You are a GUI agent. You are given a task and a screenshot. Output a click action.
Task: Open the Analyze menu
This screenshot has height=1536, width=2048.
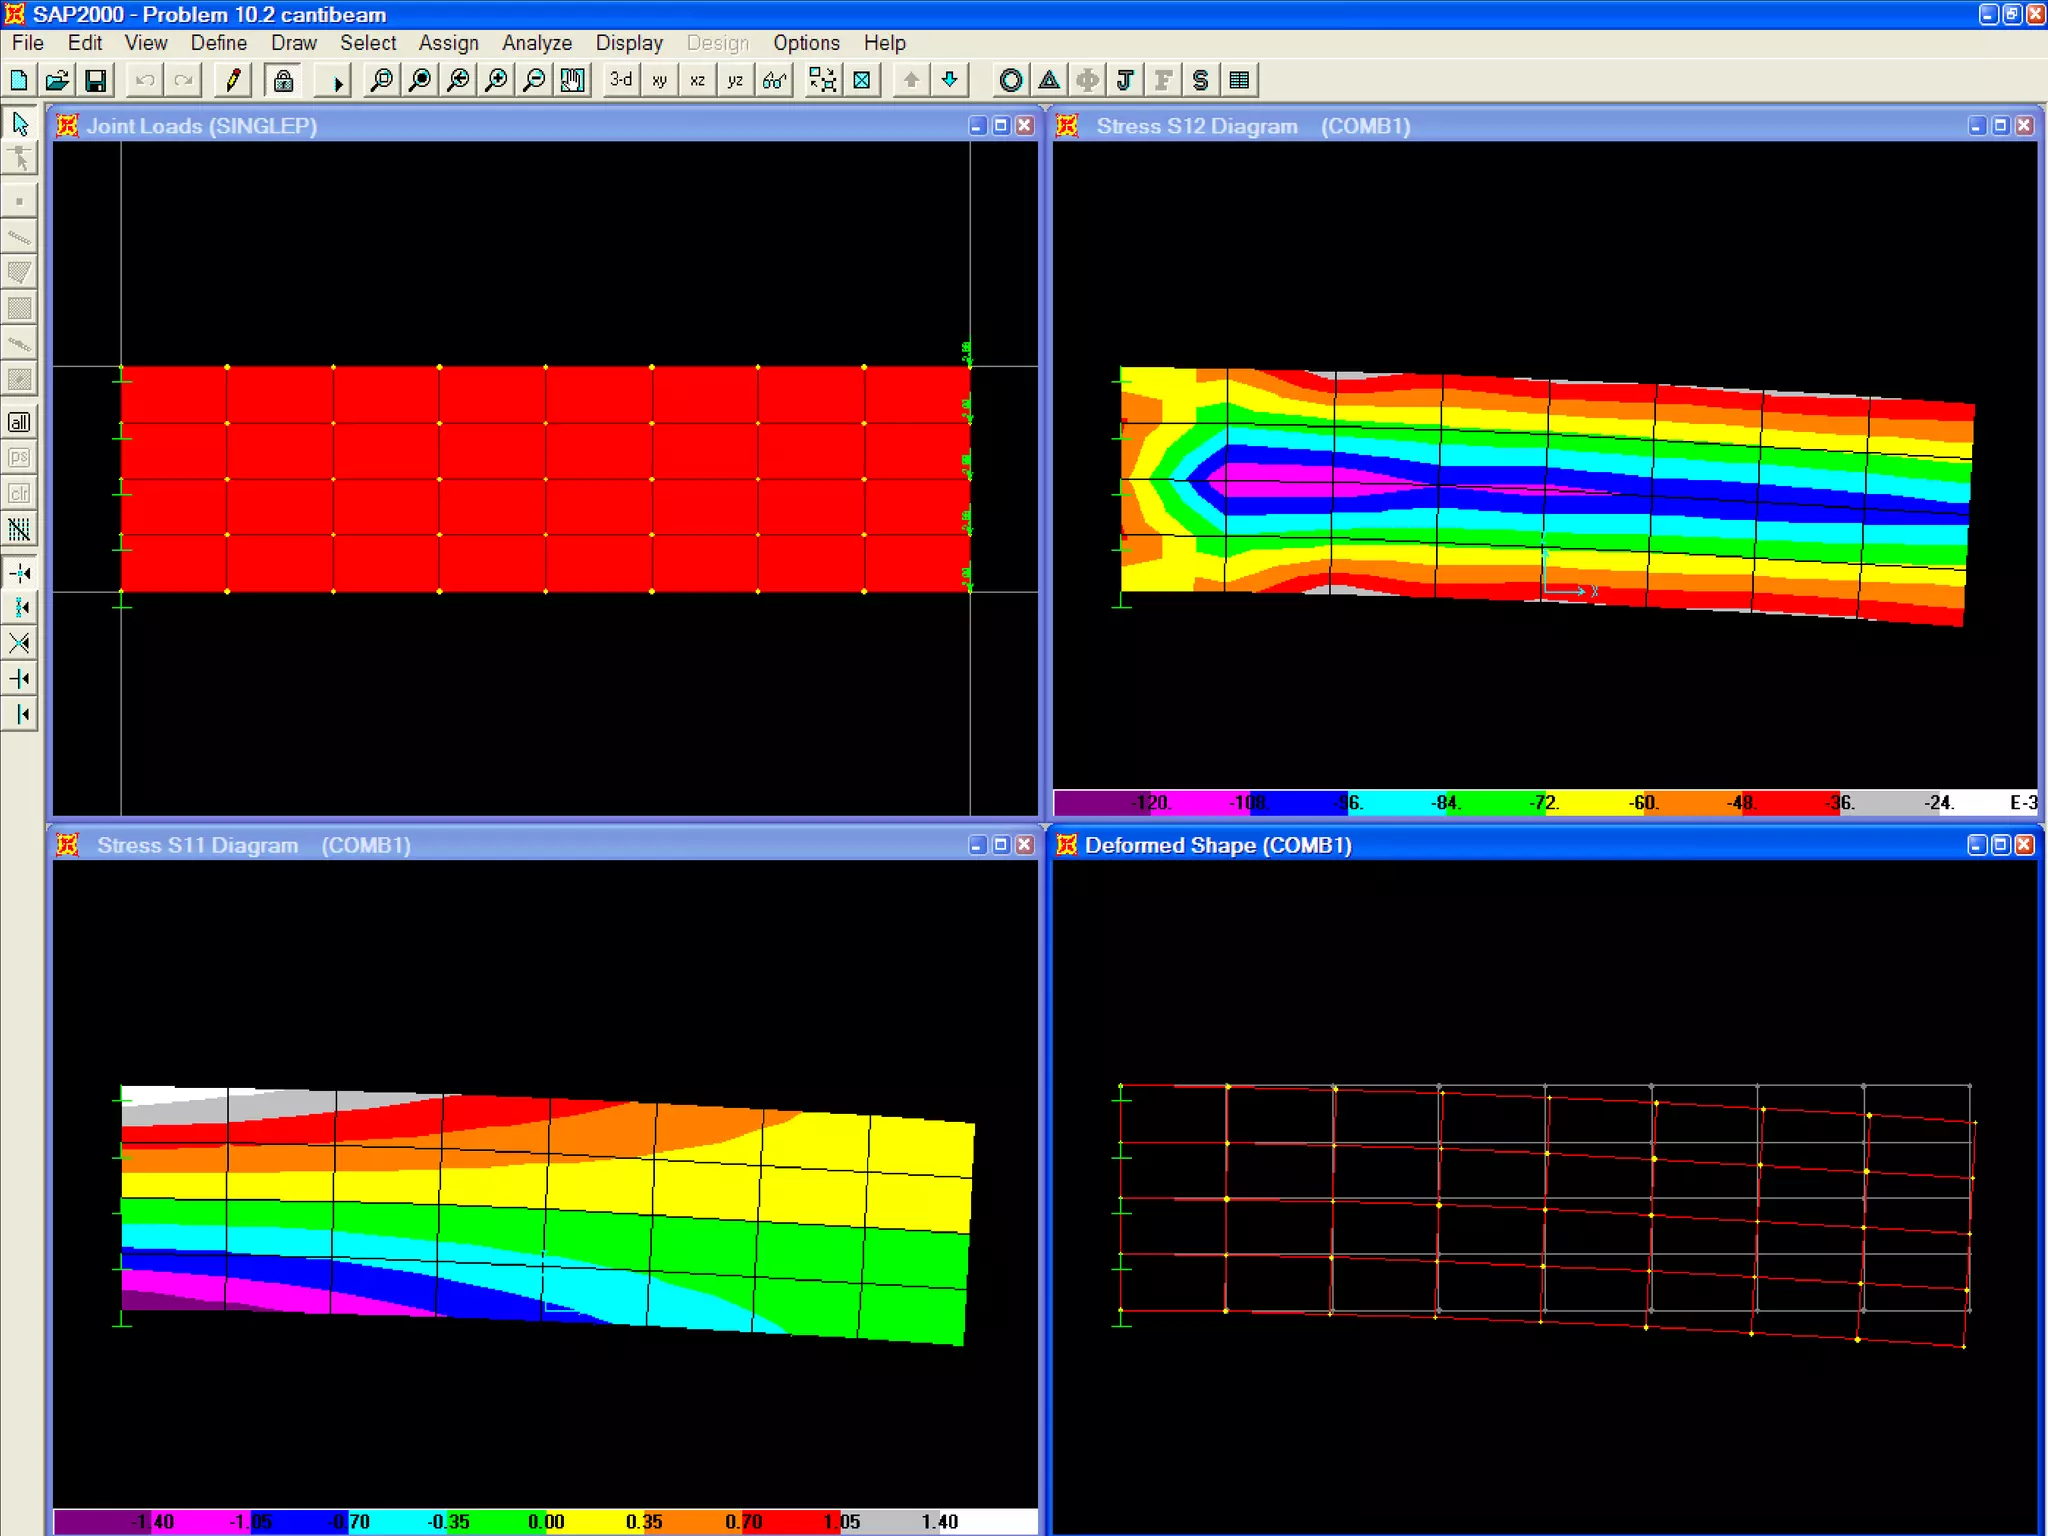(537, 43)
